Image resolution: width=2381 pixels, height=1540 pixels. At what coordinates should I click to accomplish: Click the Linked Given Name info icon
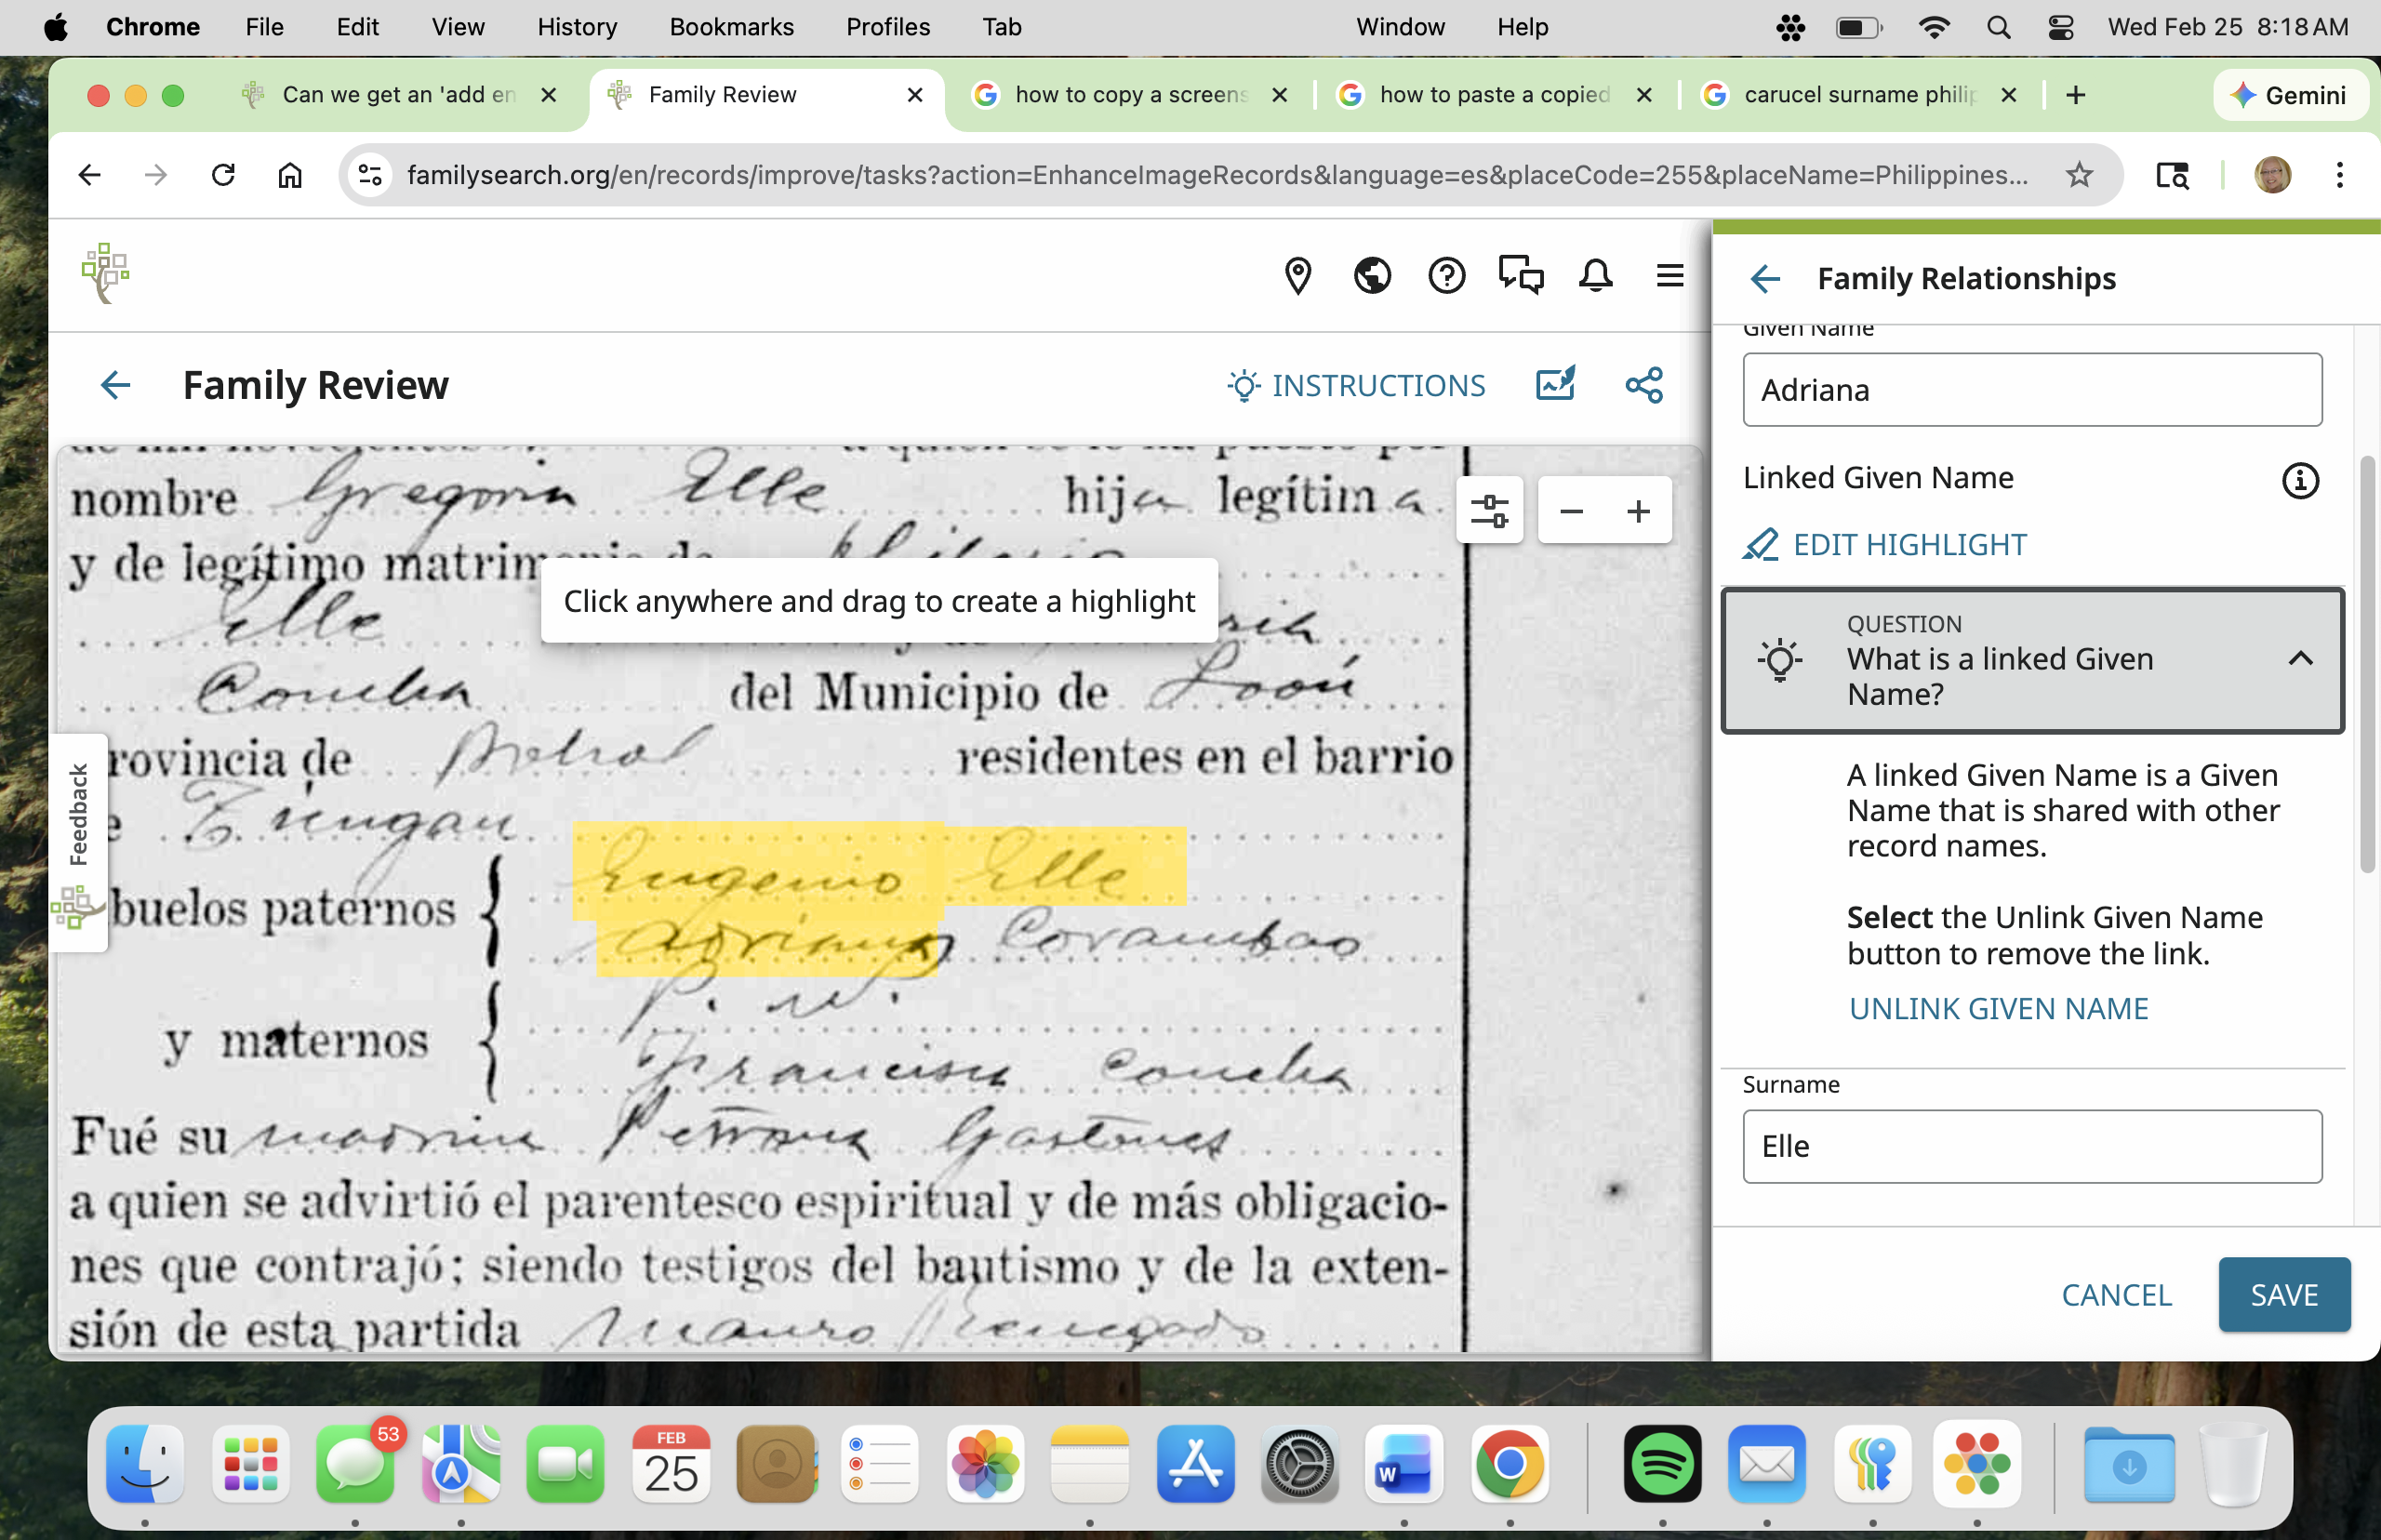tap(2299, 480)
